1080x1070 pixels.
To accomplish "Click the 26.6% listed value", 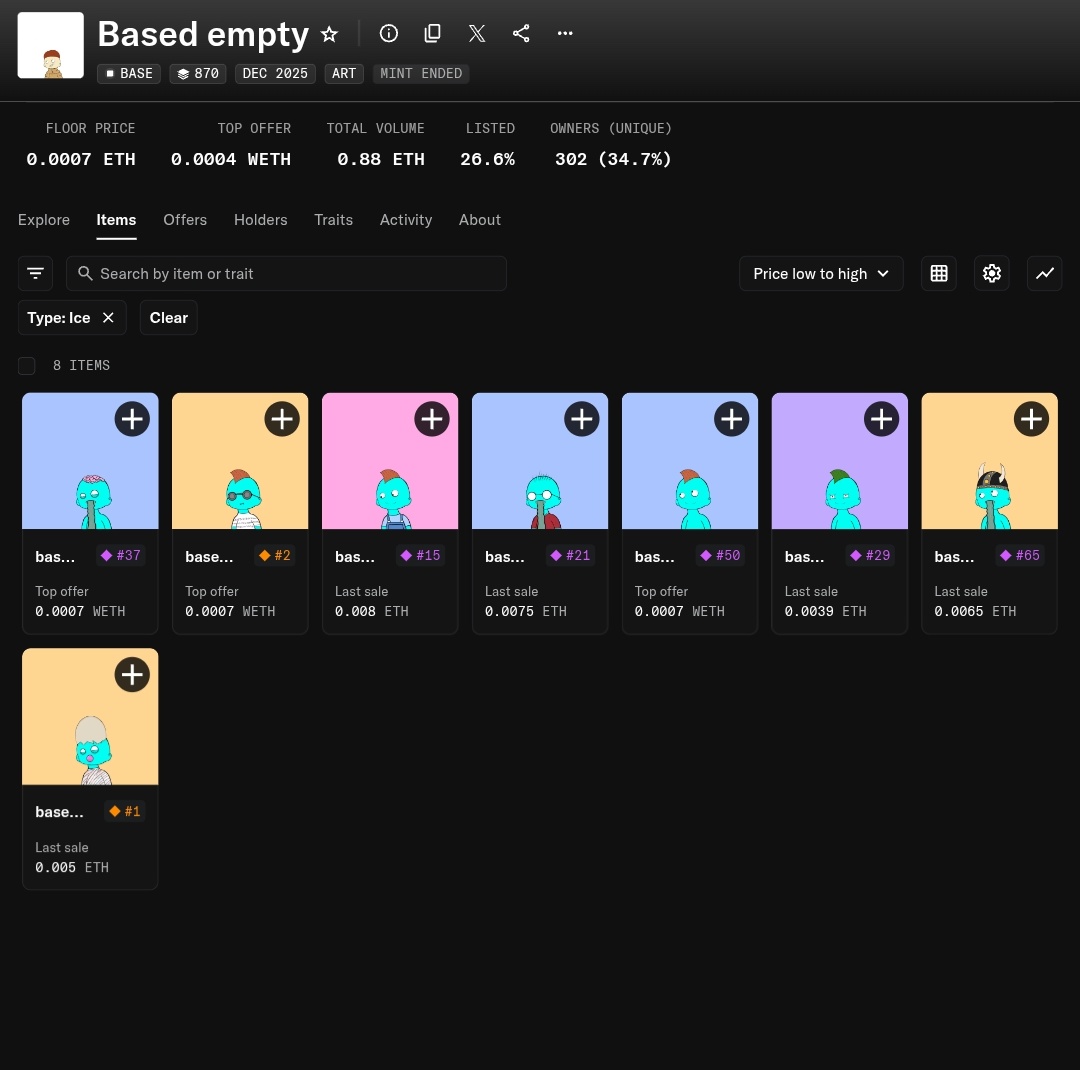I will (x=488, y=159).
